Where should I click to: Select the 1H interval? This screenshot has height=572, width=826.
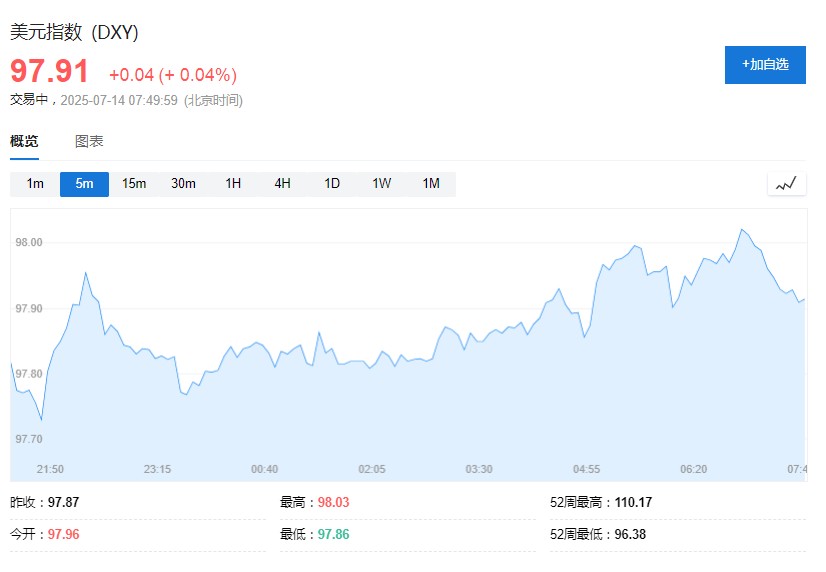tap(233, 184)
